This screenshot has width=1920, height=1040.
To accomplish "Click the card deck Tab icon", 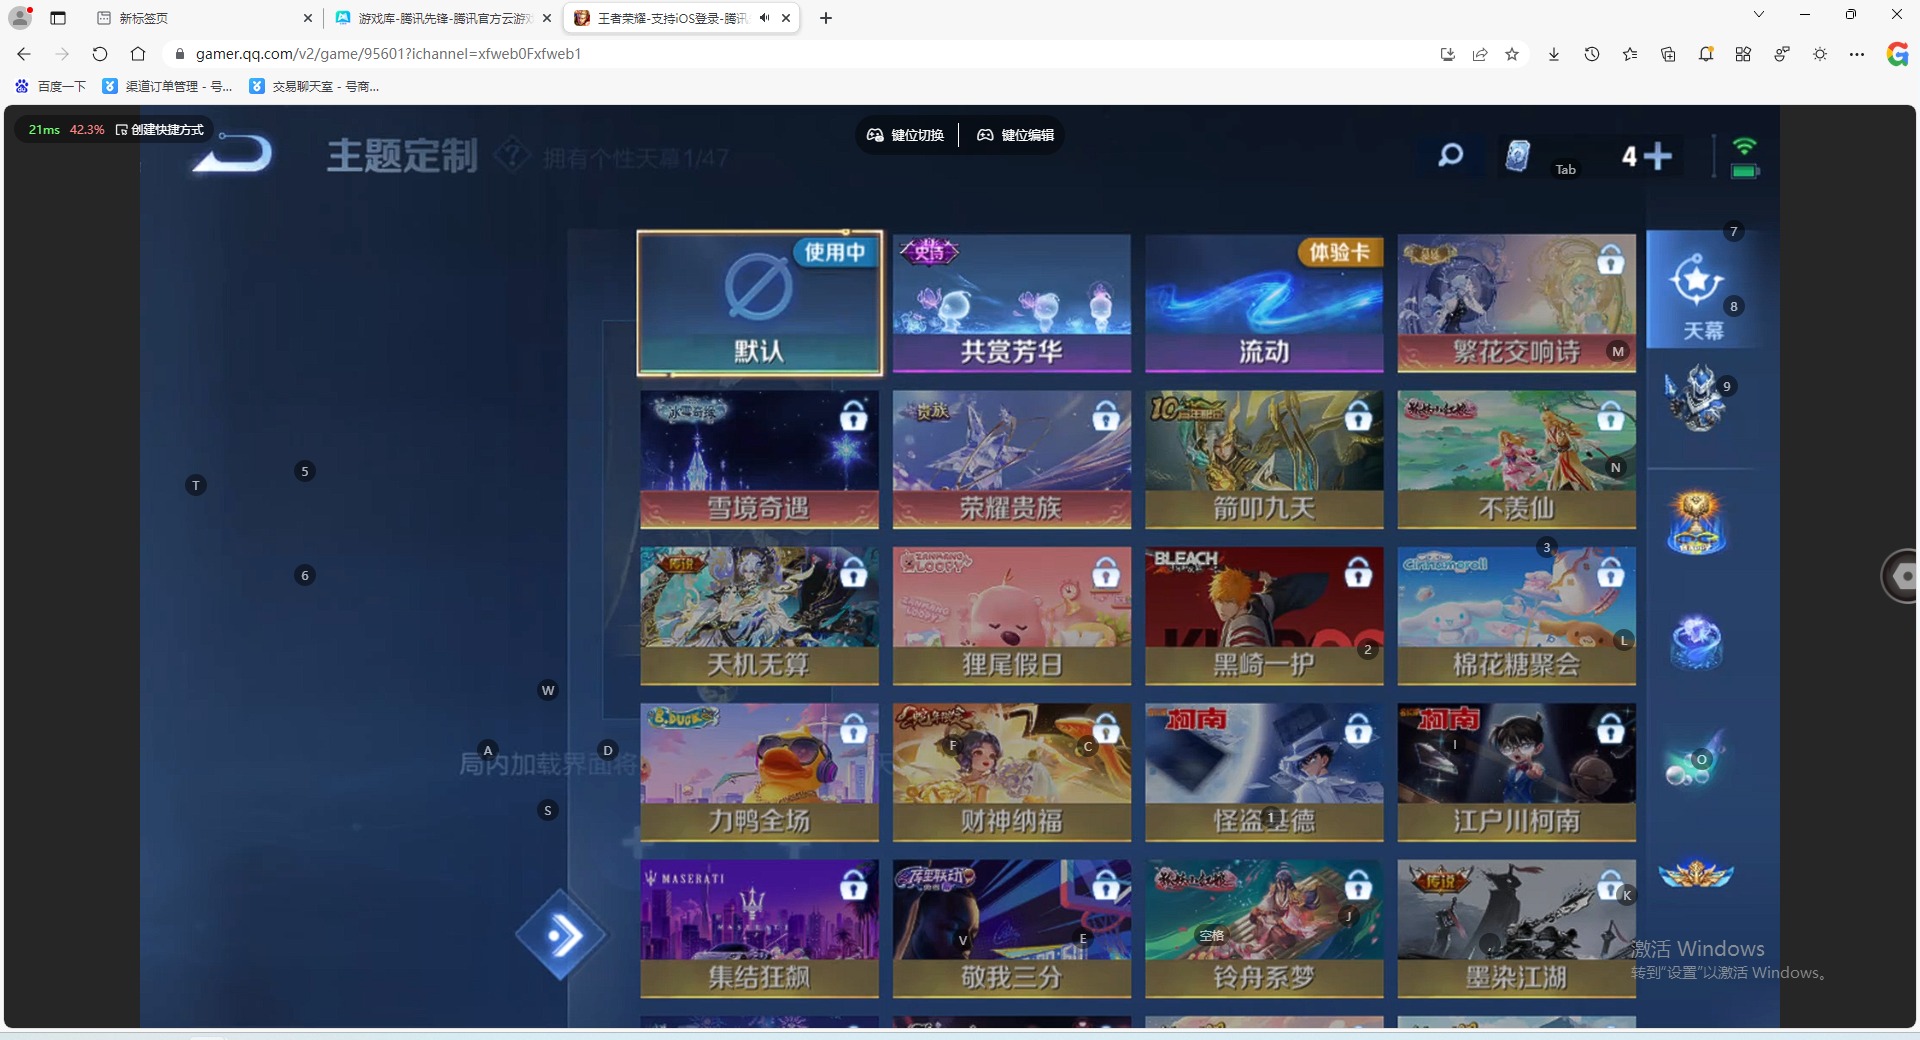I will point(1516,155).
